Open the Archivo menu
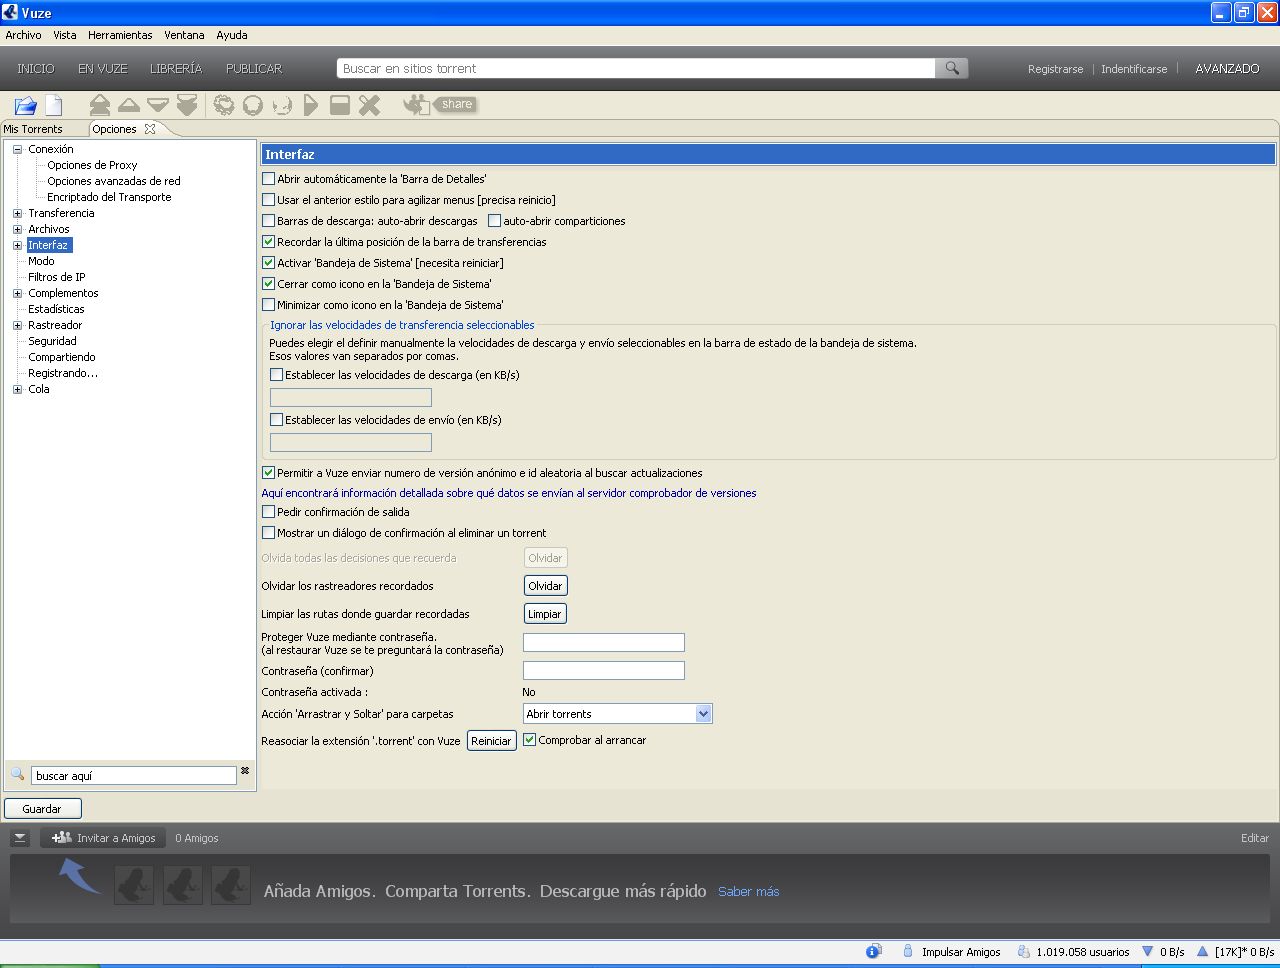 pos(23,35)
